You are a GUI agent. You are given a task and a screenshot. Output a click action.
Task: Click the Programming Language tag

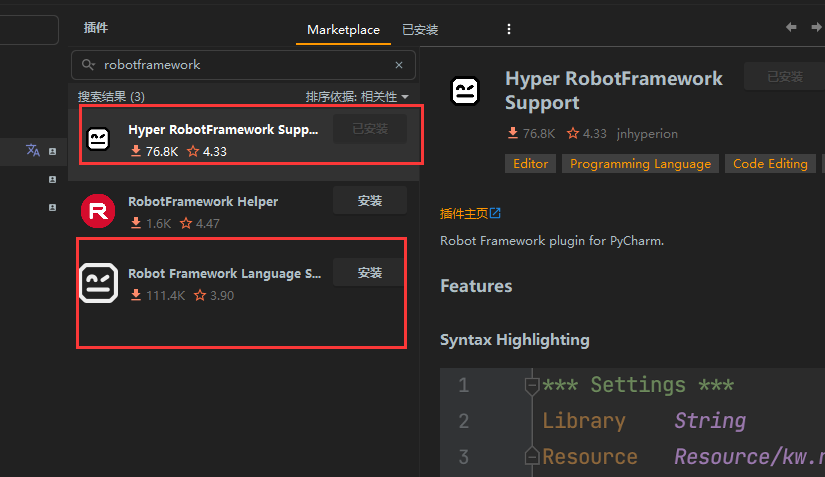coord(640,164)
